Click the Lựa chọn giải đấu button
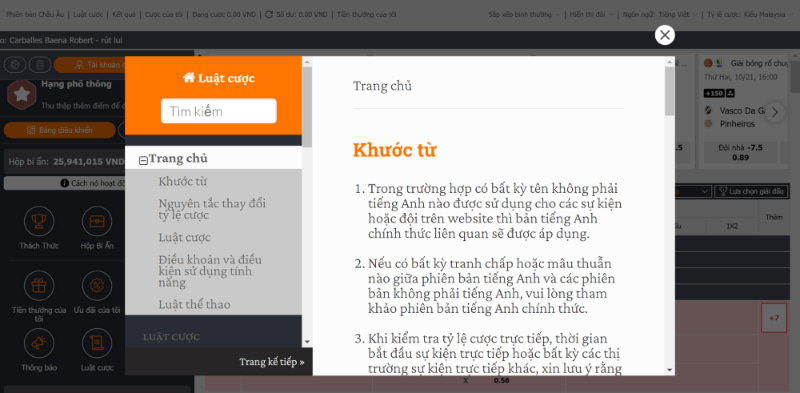Image resolution: width=800 pixels, height=393 pixels. [751, 191]
